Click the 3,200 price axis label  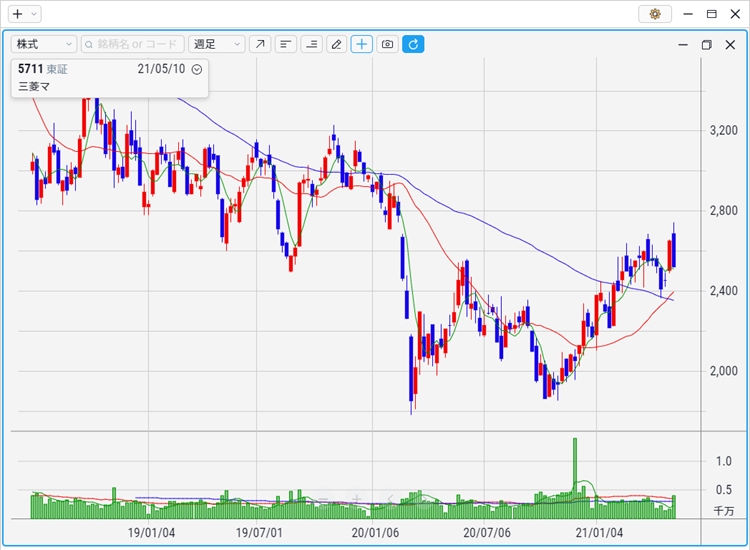tap(724, 131)
